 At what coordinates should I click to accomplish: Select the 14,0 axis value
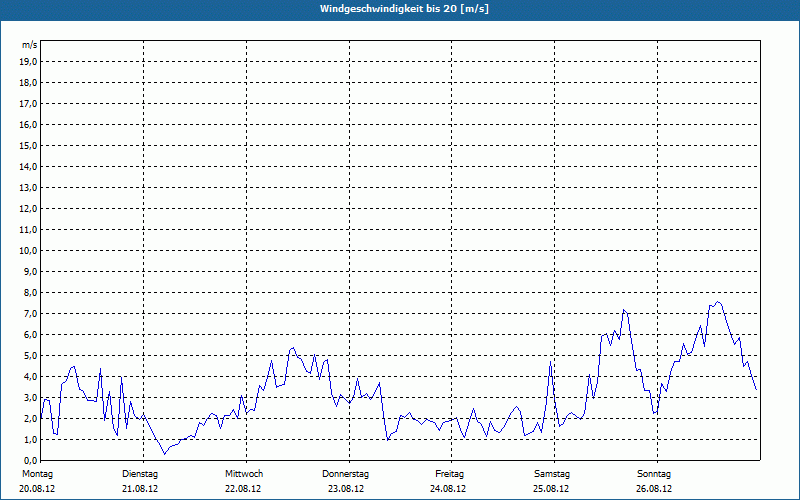pos(28,166)
